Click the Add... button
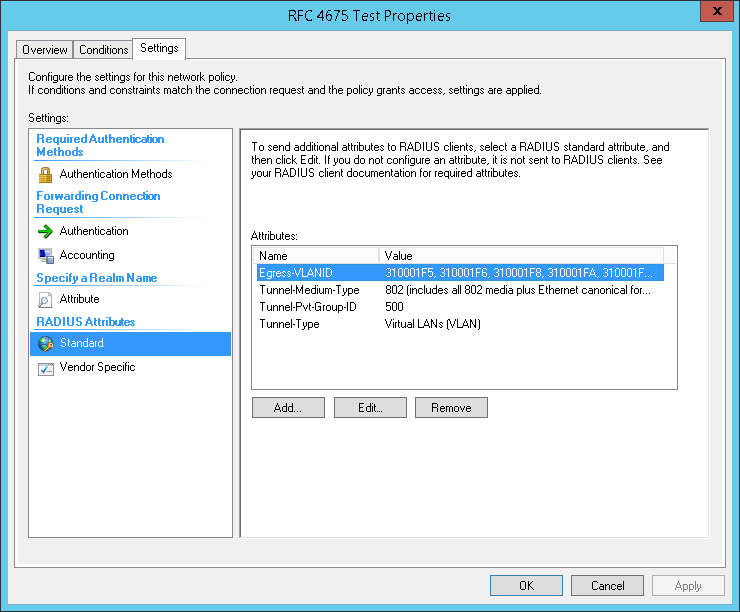The image size is (740, 612). (288, 408)
